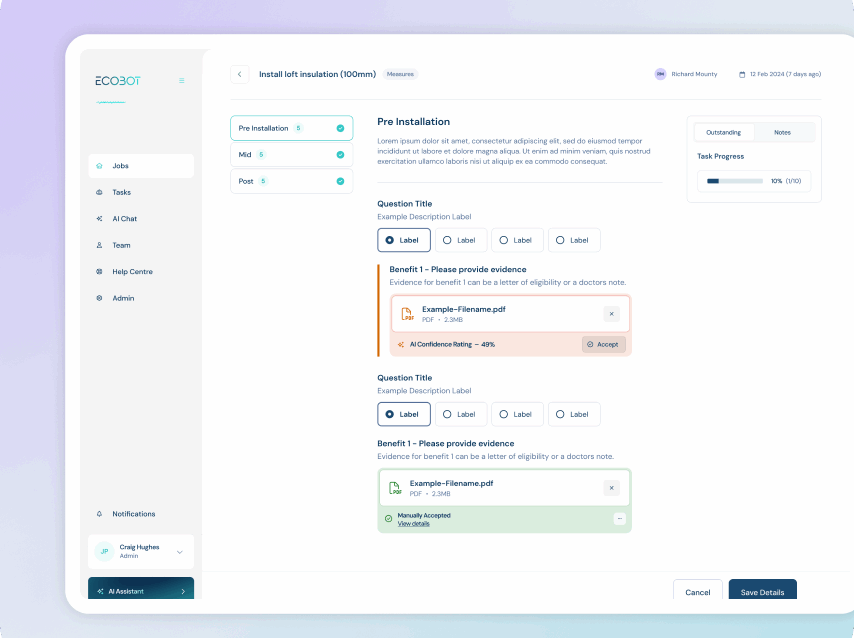Click the Save Details button
854x638 pixels.
(762, 592)
